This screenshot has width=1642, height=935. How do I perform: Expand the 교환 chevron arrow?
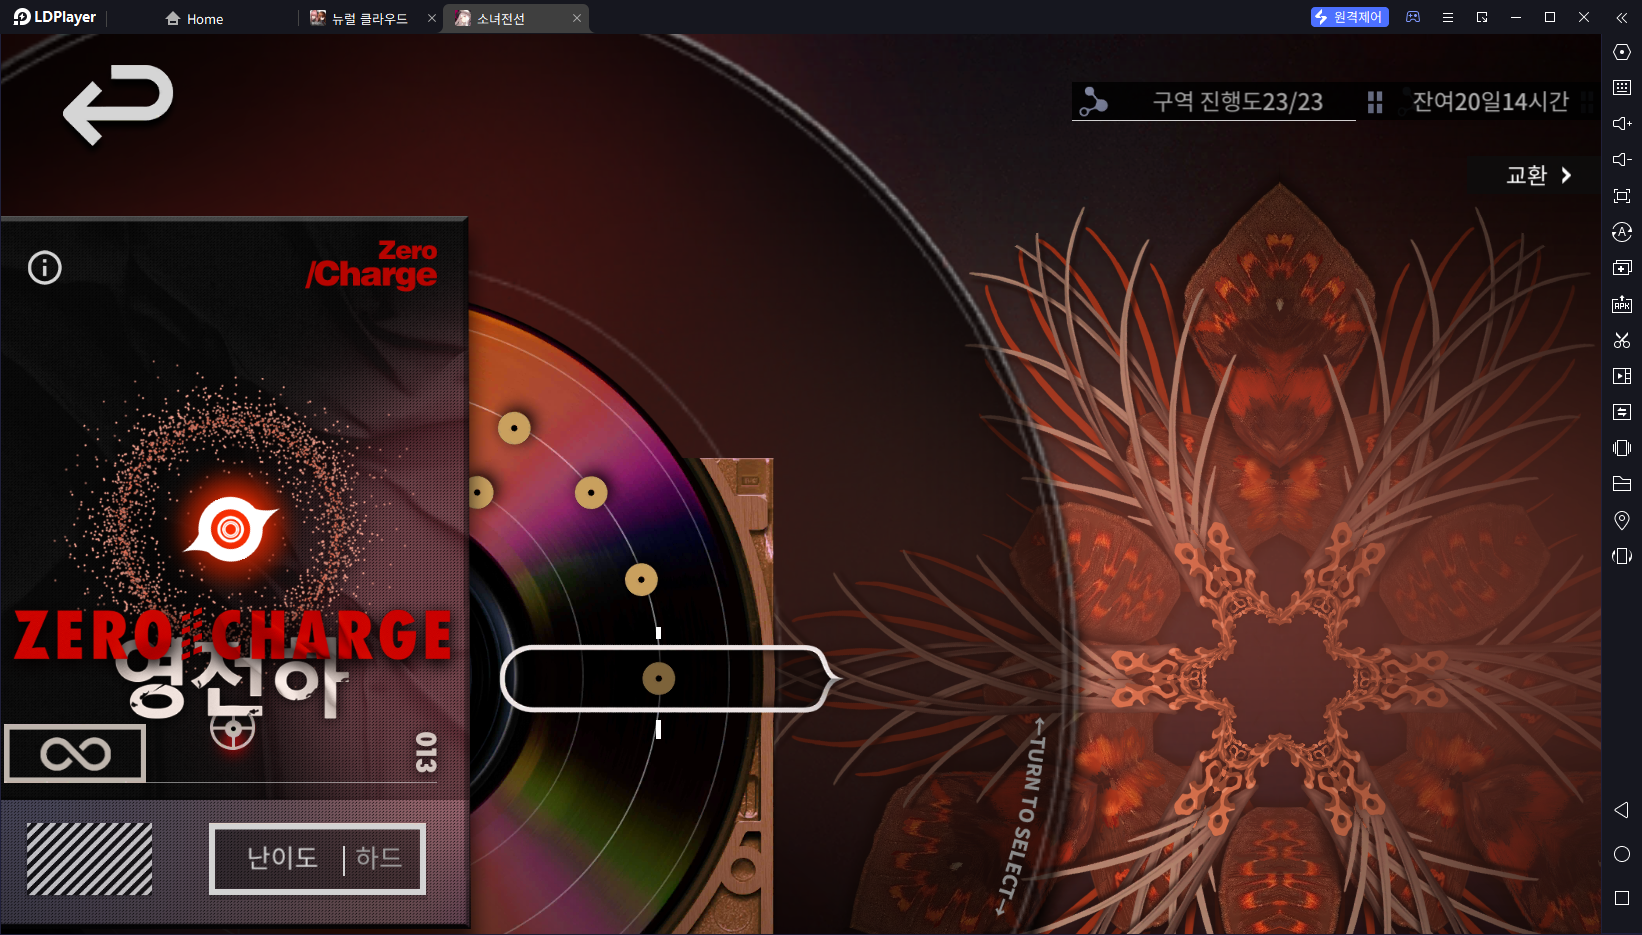(x=1566, y=175)
